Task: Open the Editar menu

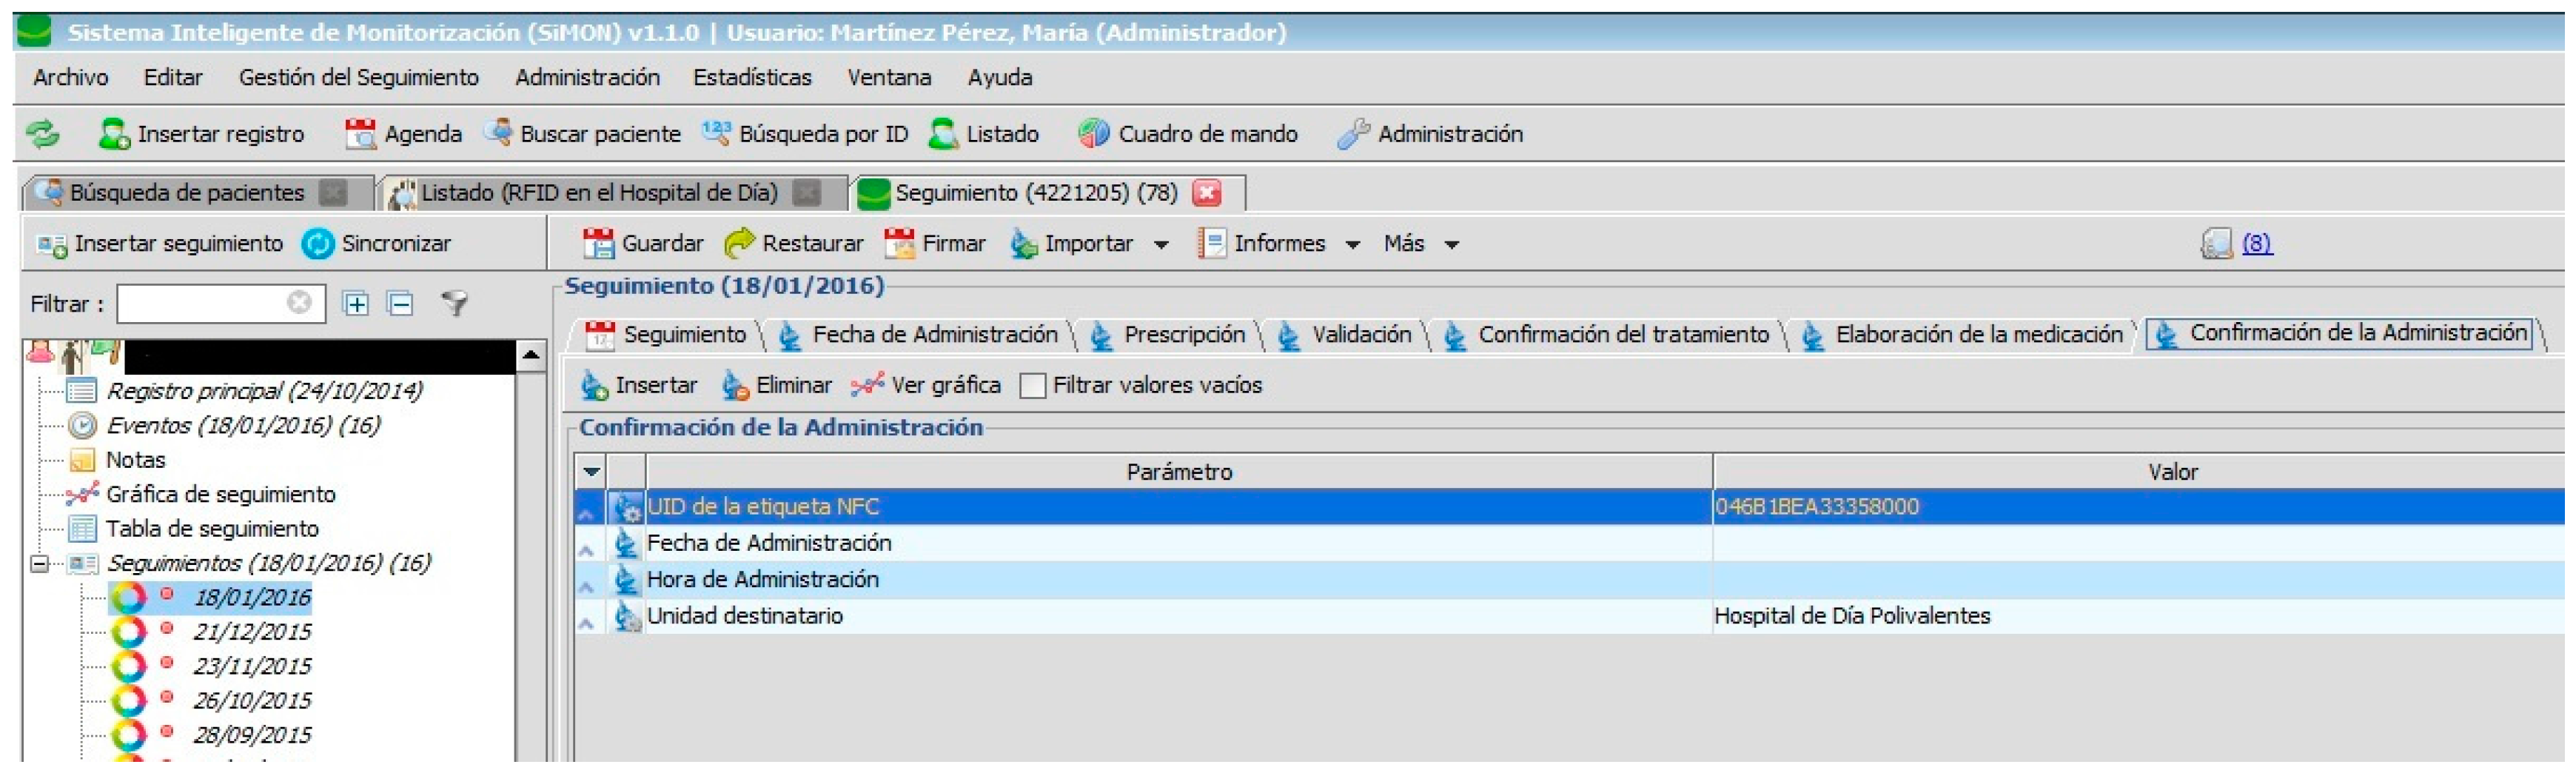Action: click(173, 78)
